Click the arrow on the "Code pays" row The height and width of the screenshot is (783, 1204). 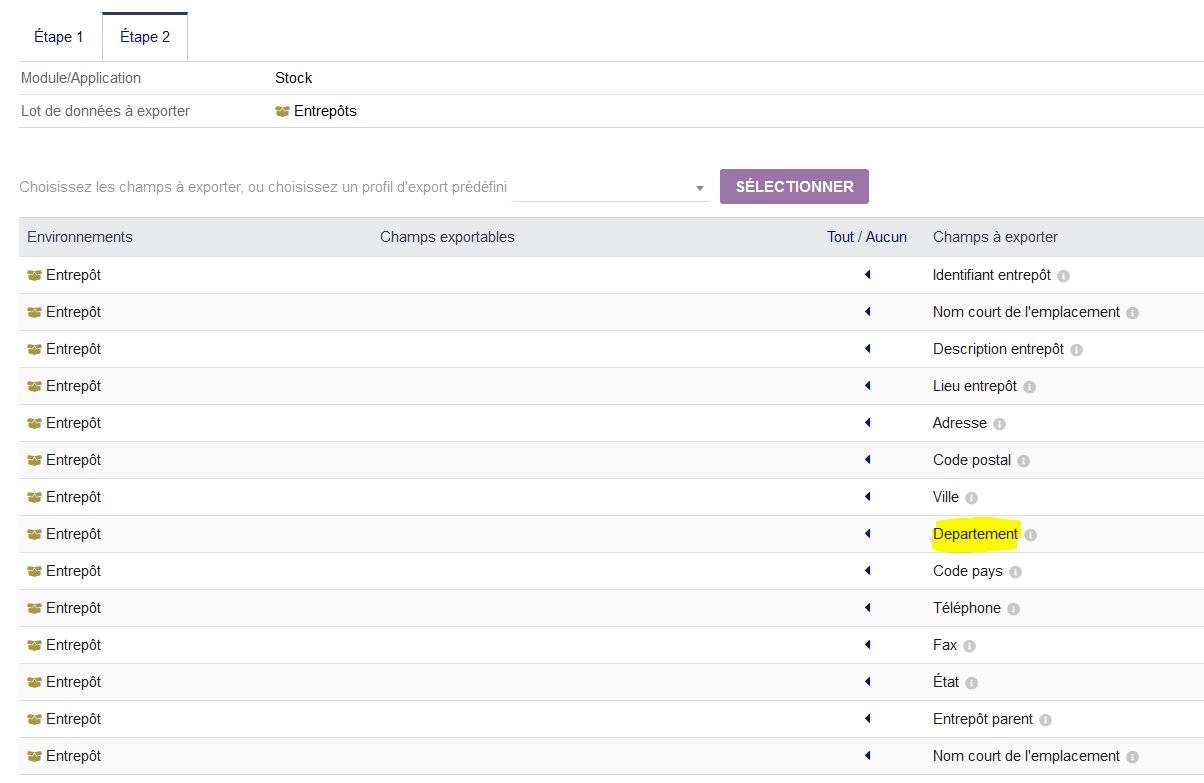click(866, 571)
